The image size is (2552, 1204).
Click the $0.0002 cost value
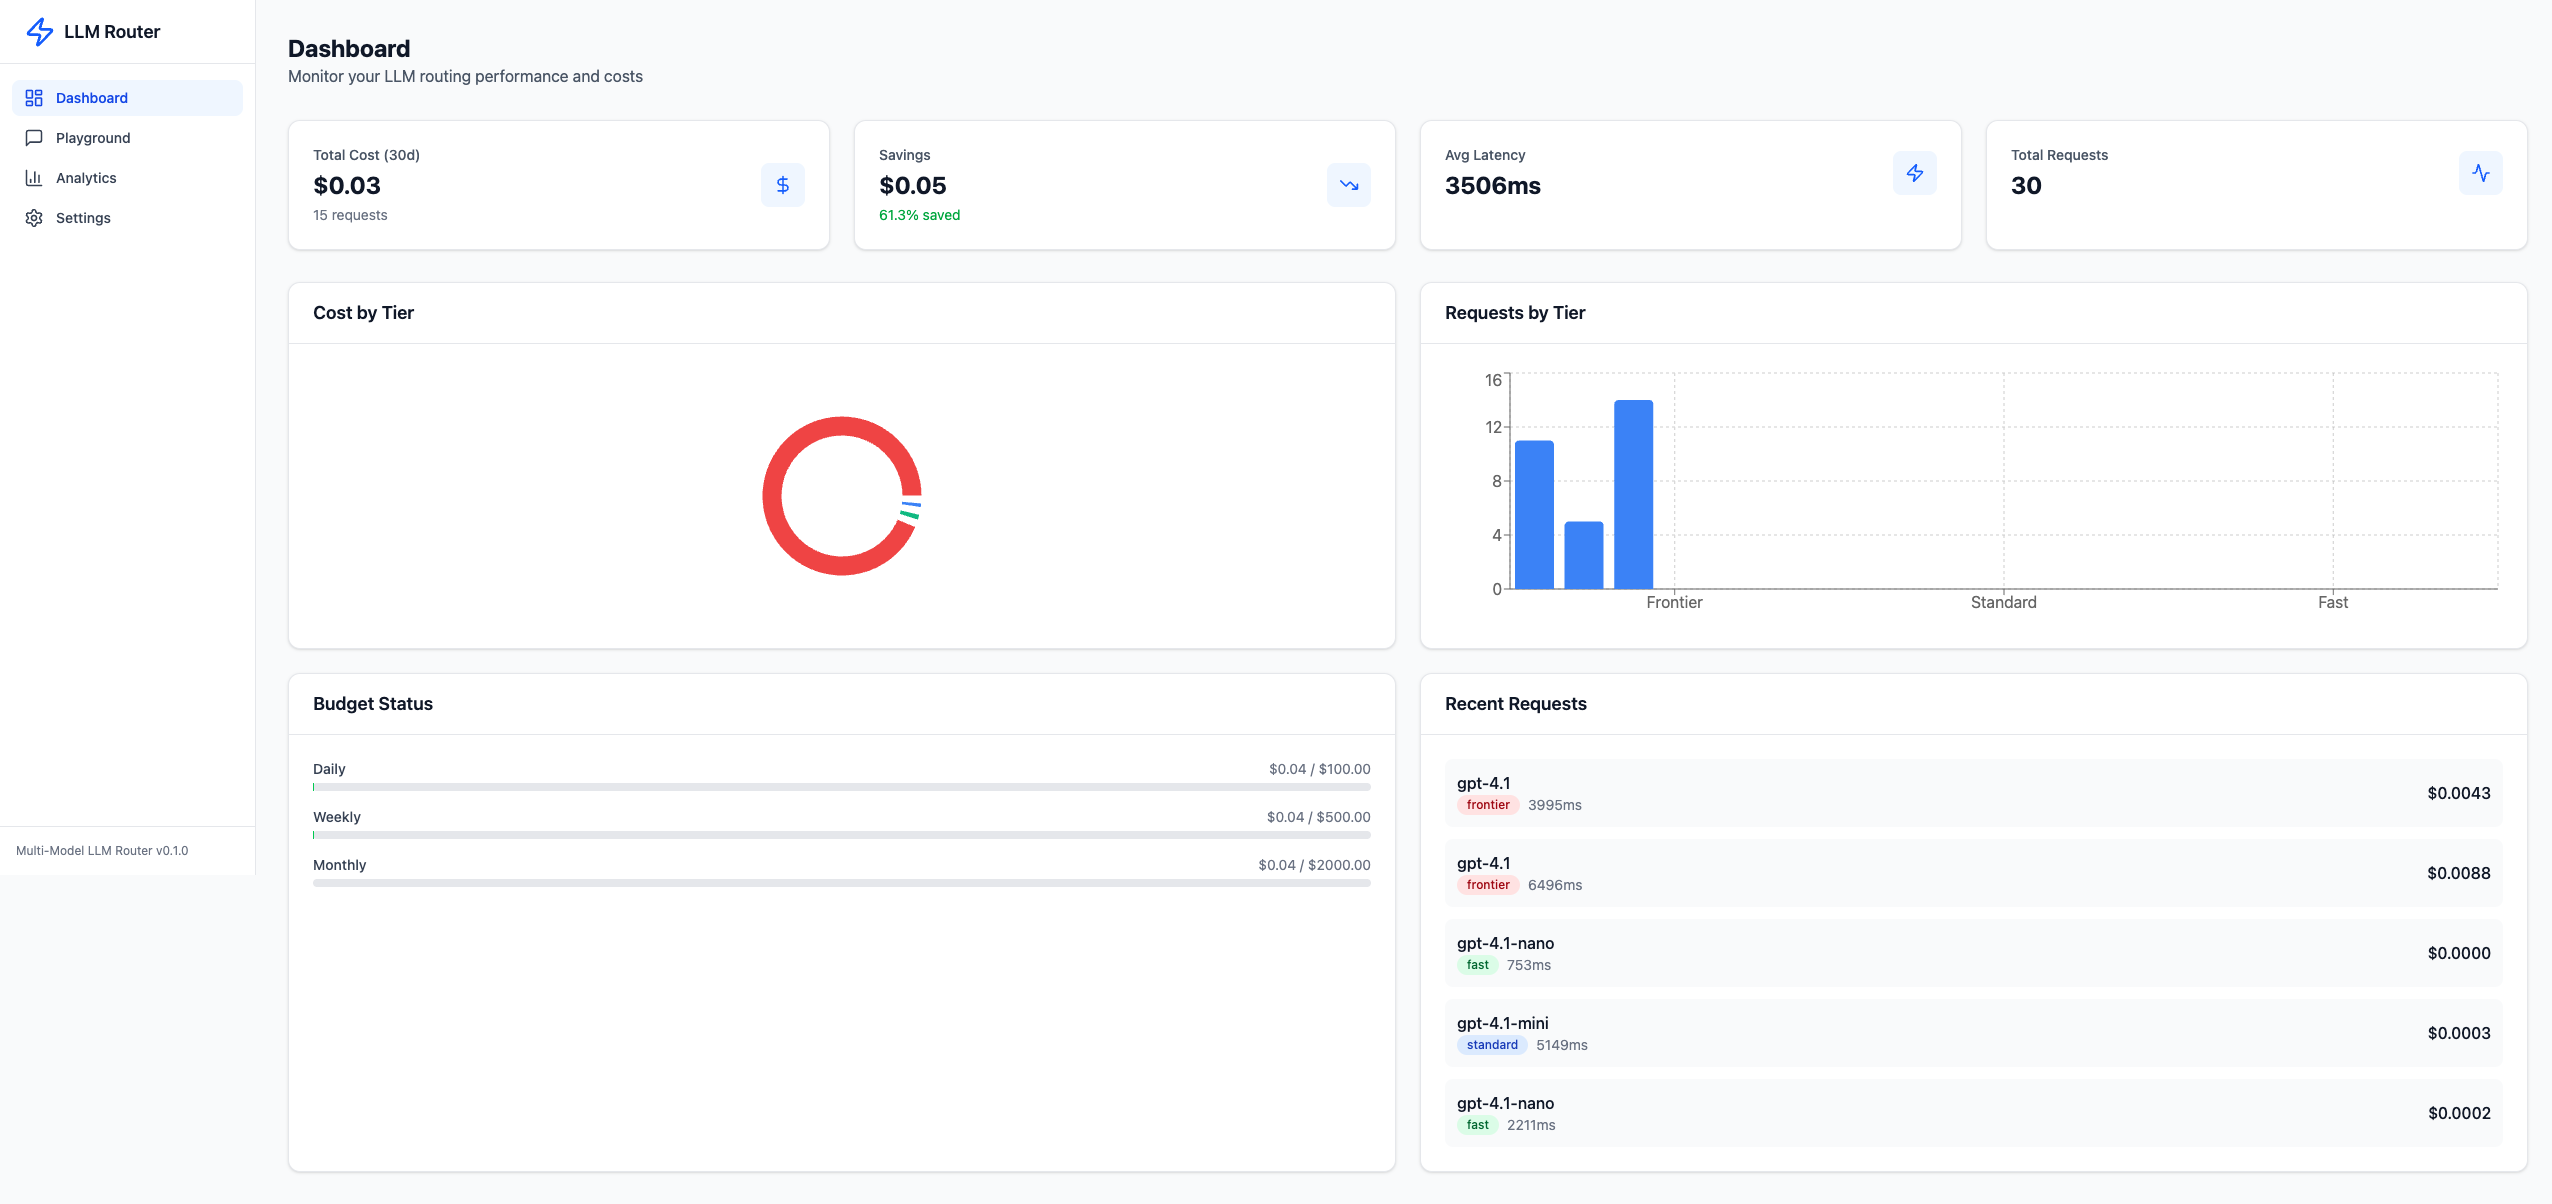pyautogui.click(x=2459, y=1113)
